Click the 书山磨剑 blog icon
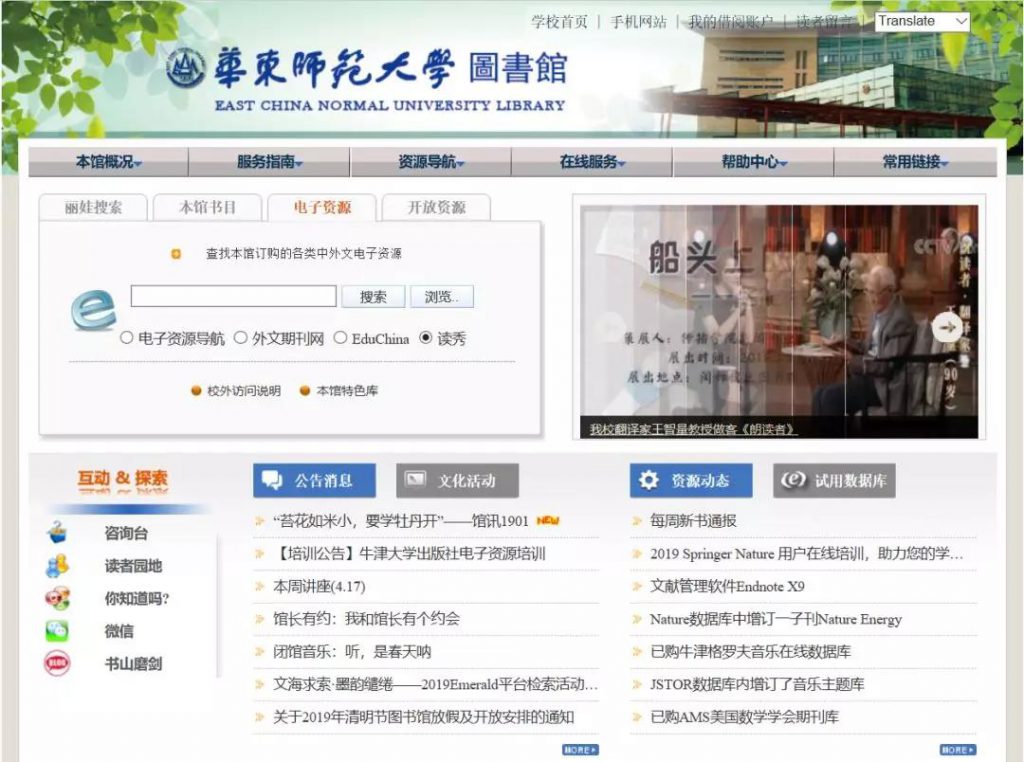 coord(57,663)
